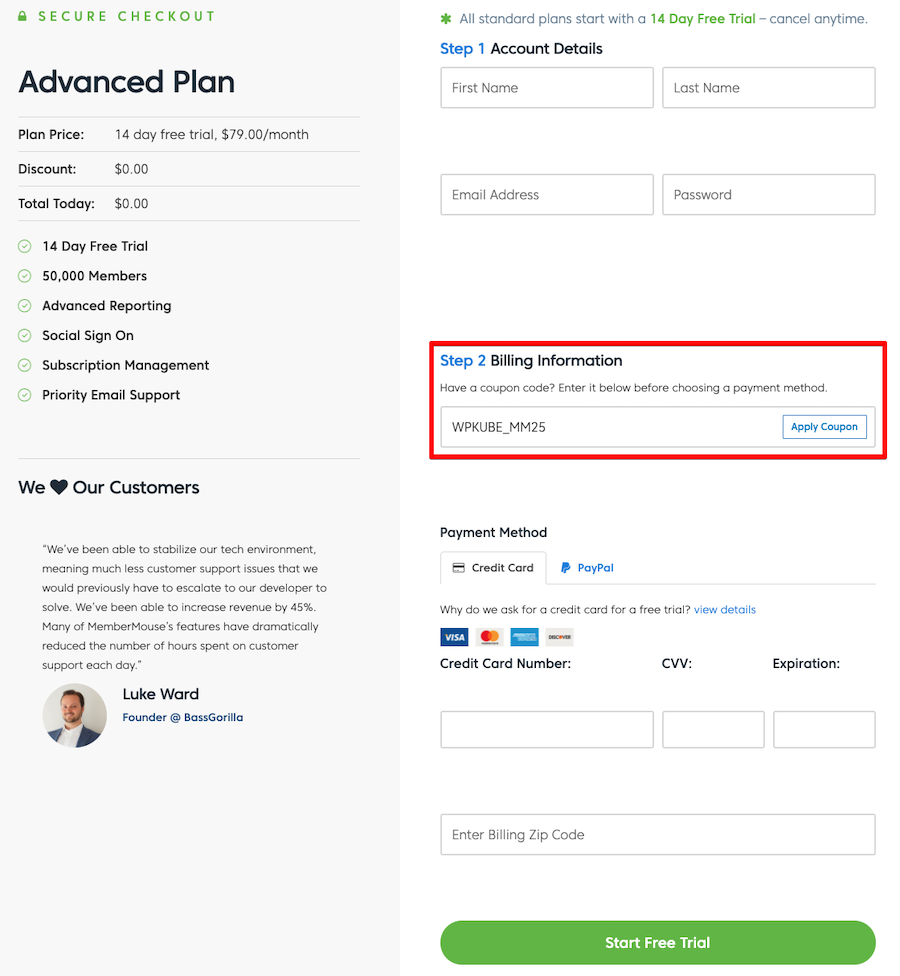This screenshot has height=976, width=900.
Task: Click the Apply Coupon button
Action: coord(824,427)
